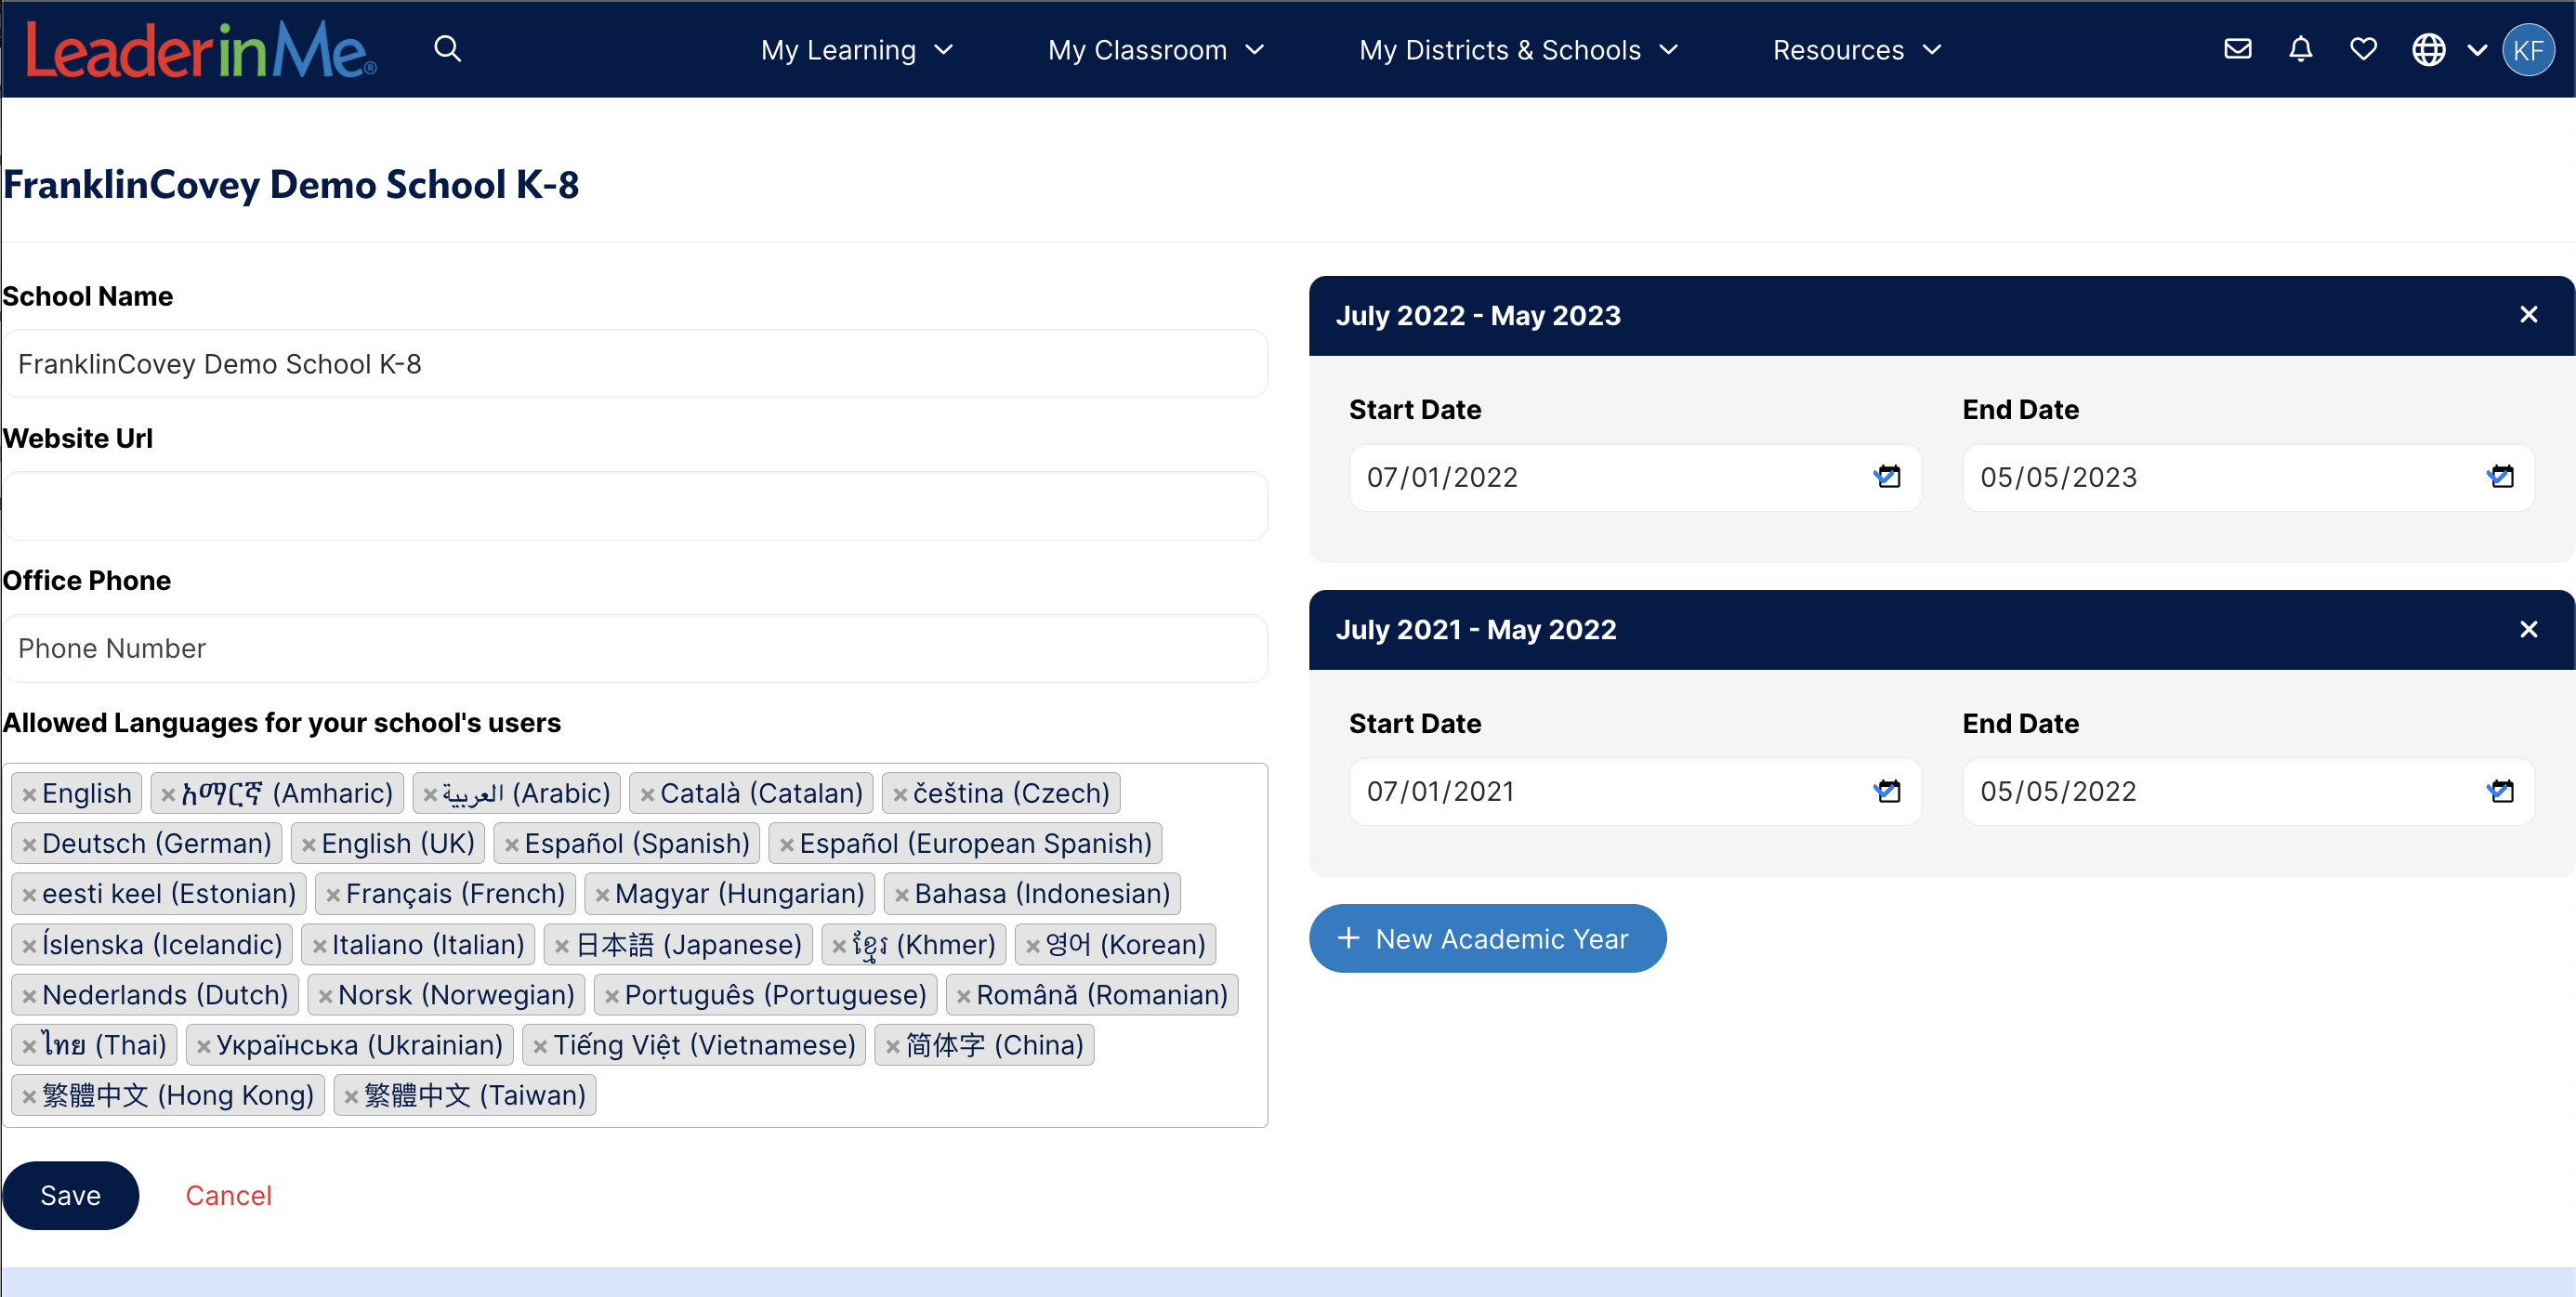Open the Resources menu
Image resolution: width=2576 pixels, height=1297 pixels.
pyautogui.click(x=1856, y=50)
